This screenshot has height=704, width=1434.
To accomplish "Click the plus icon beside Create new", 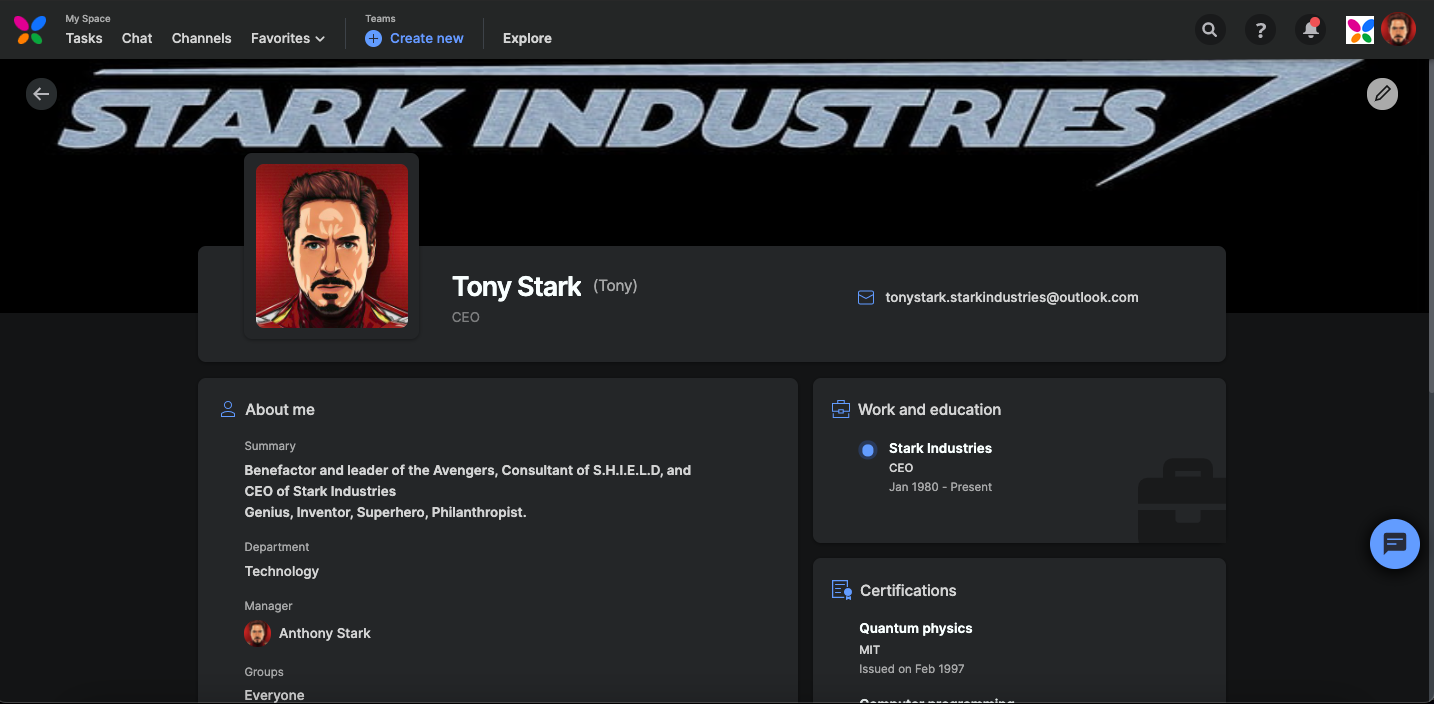I will click(374, 38).
